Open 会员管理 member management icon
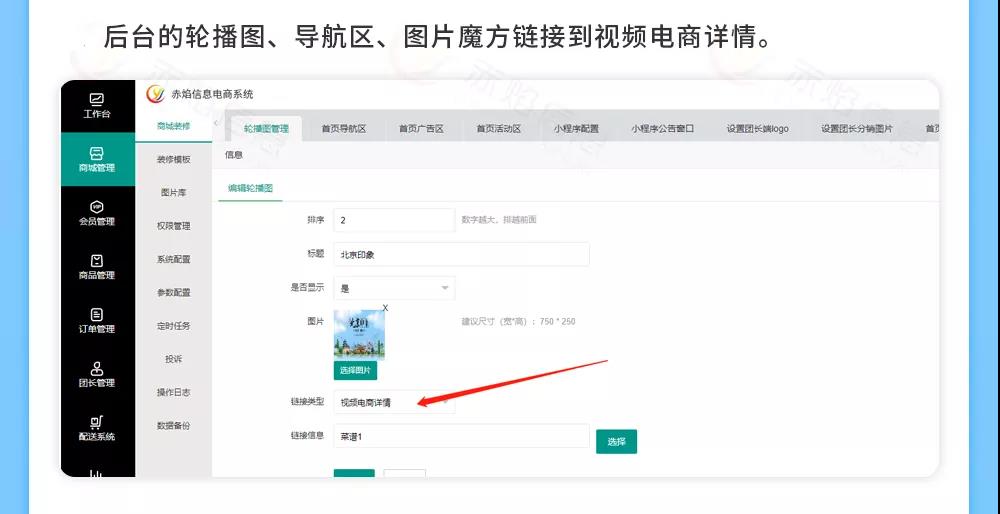The width and height of the screenshot is (1000, 514). pos(97,208)
